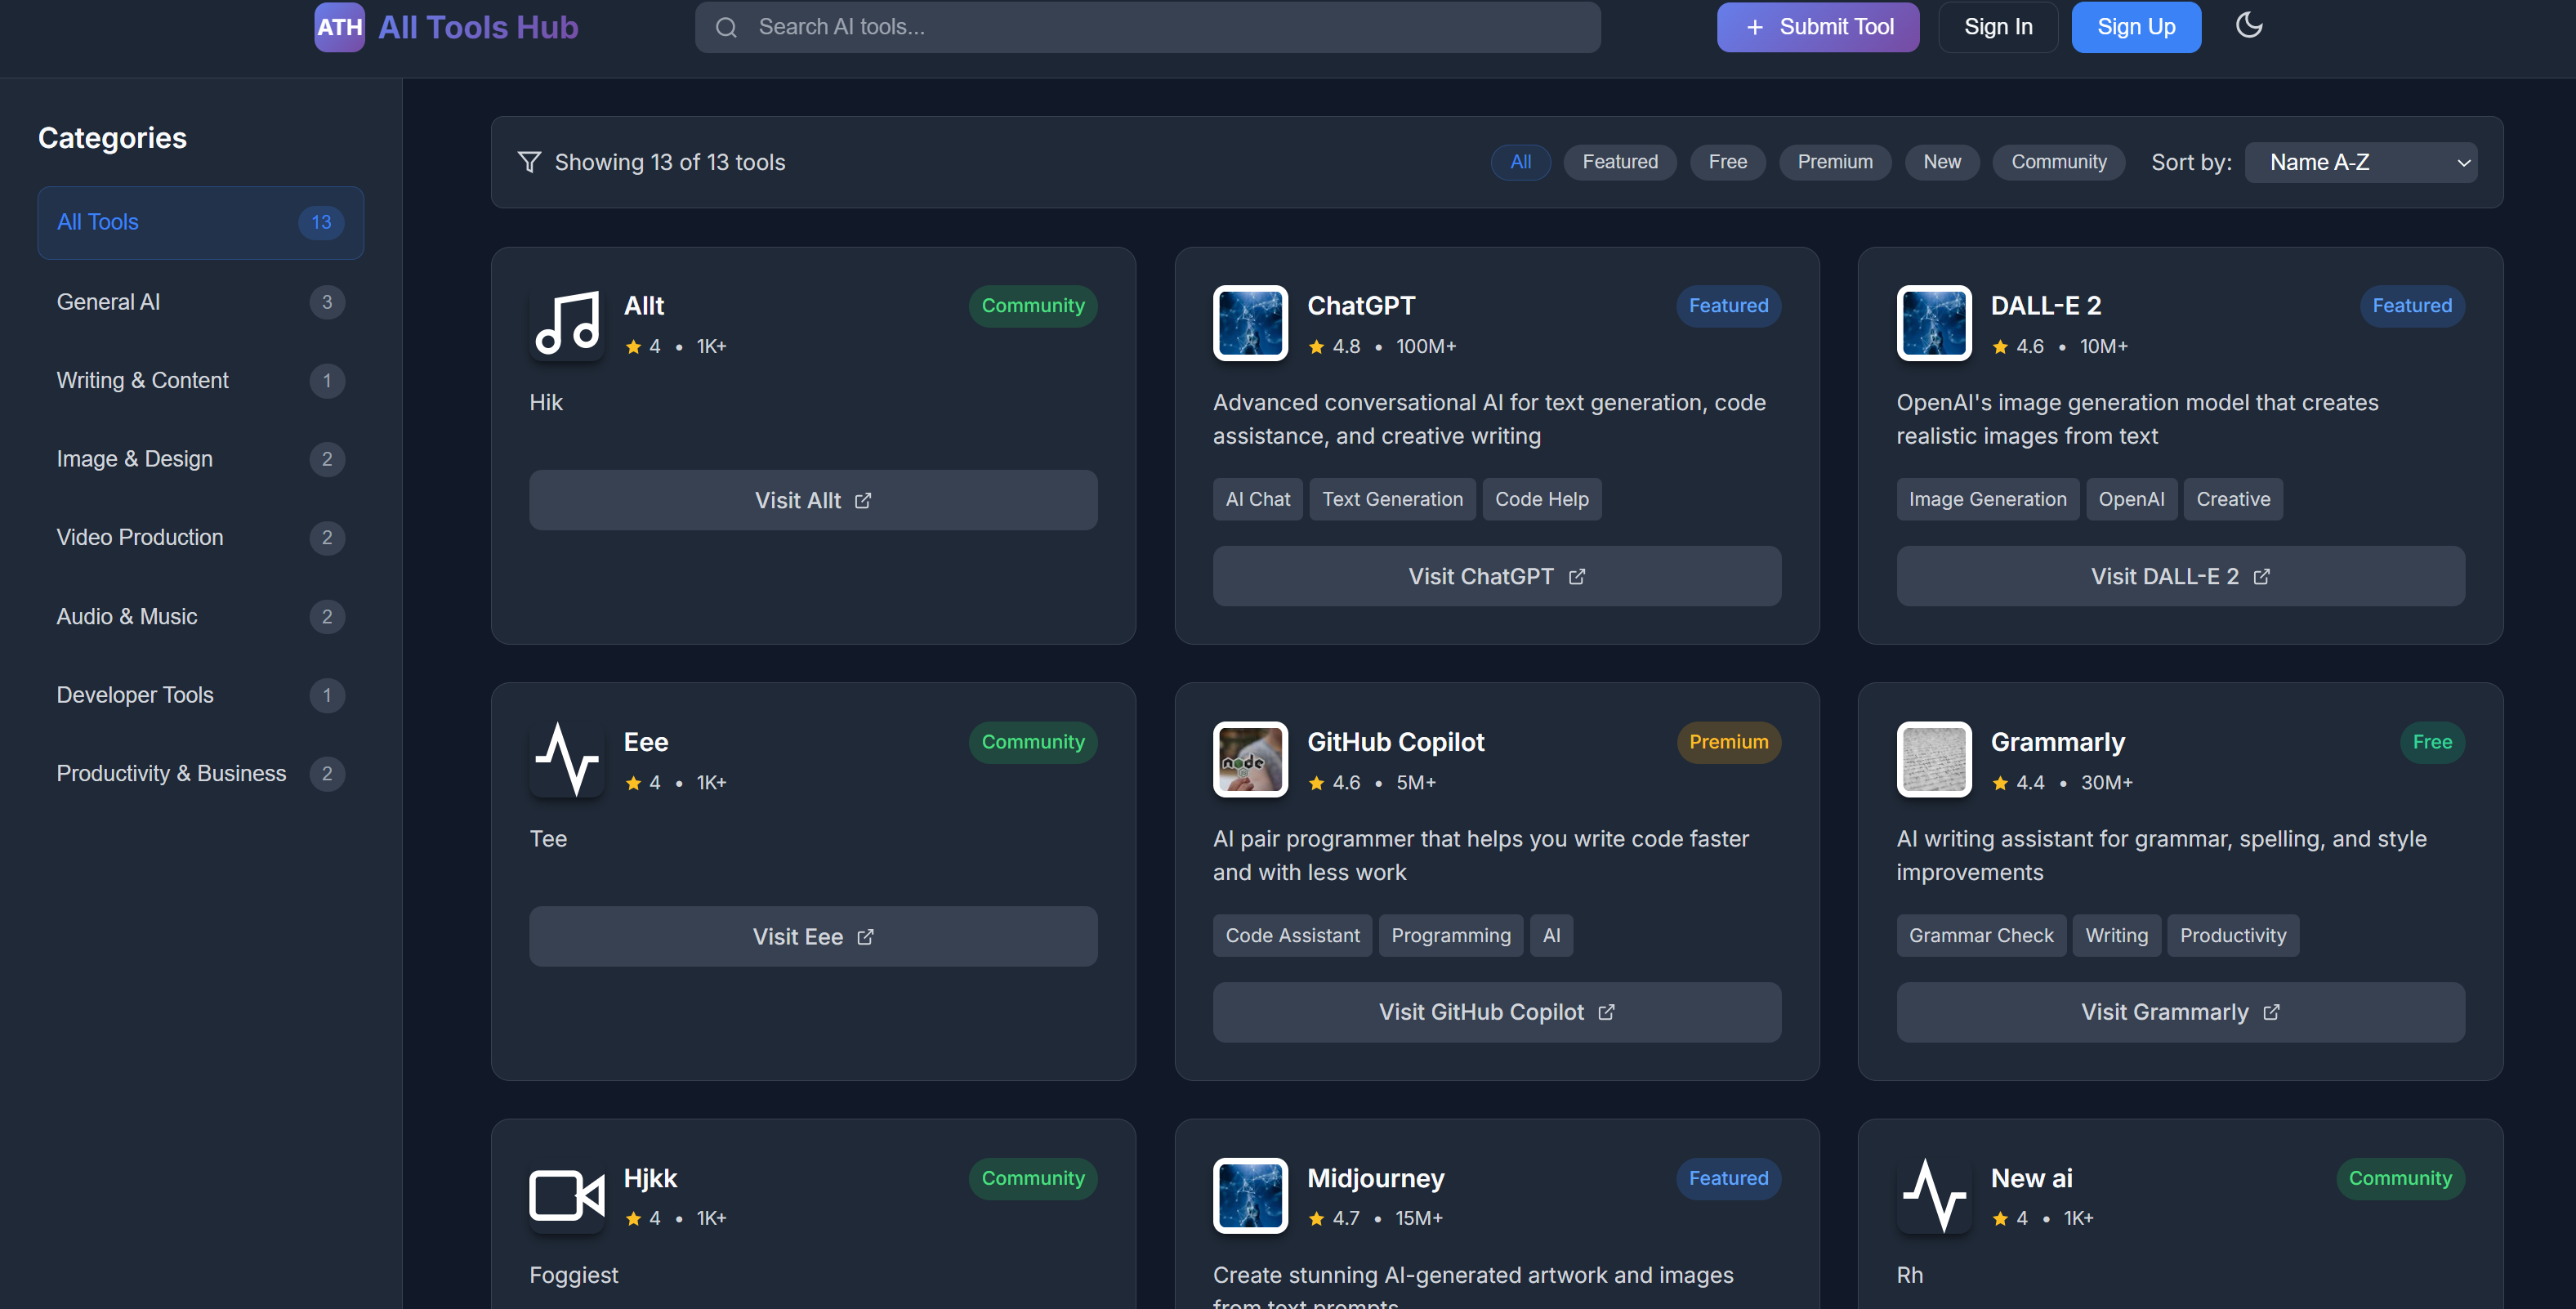The width and height of the screenshot is (2576, 1309).
Task: Click the Code Assistant tag
Action: (x=1292, y=935)
